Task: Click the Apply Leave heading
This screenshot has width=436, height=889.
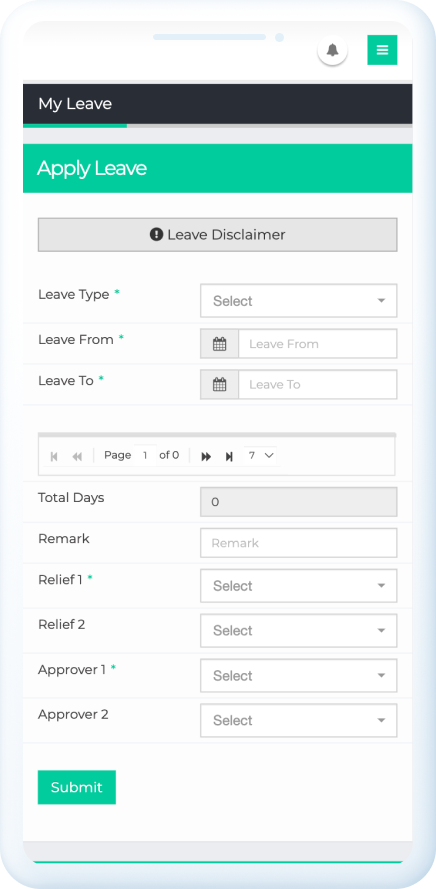Action: click(x=92, y=168)
